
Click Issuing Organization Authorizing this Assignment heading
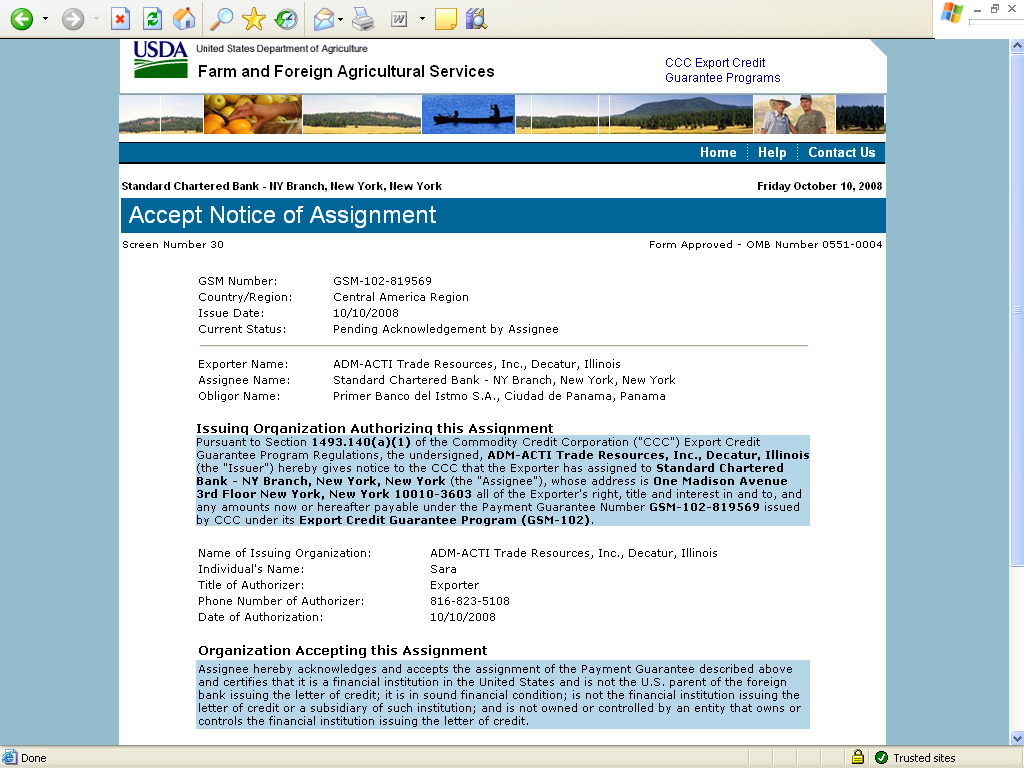click(374, 428)
